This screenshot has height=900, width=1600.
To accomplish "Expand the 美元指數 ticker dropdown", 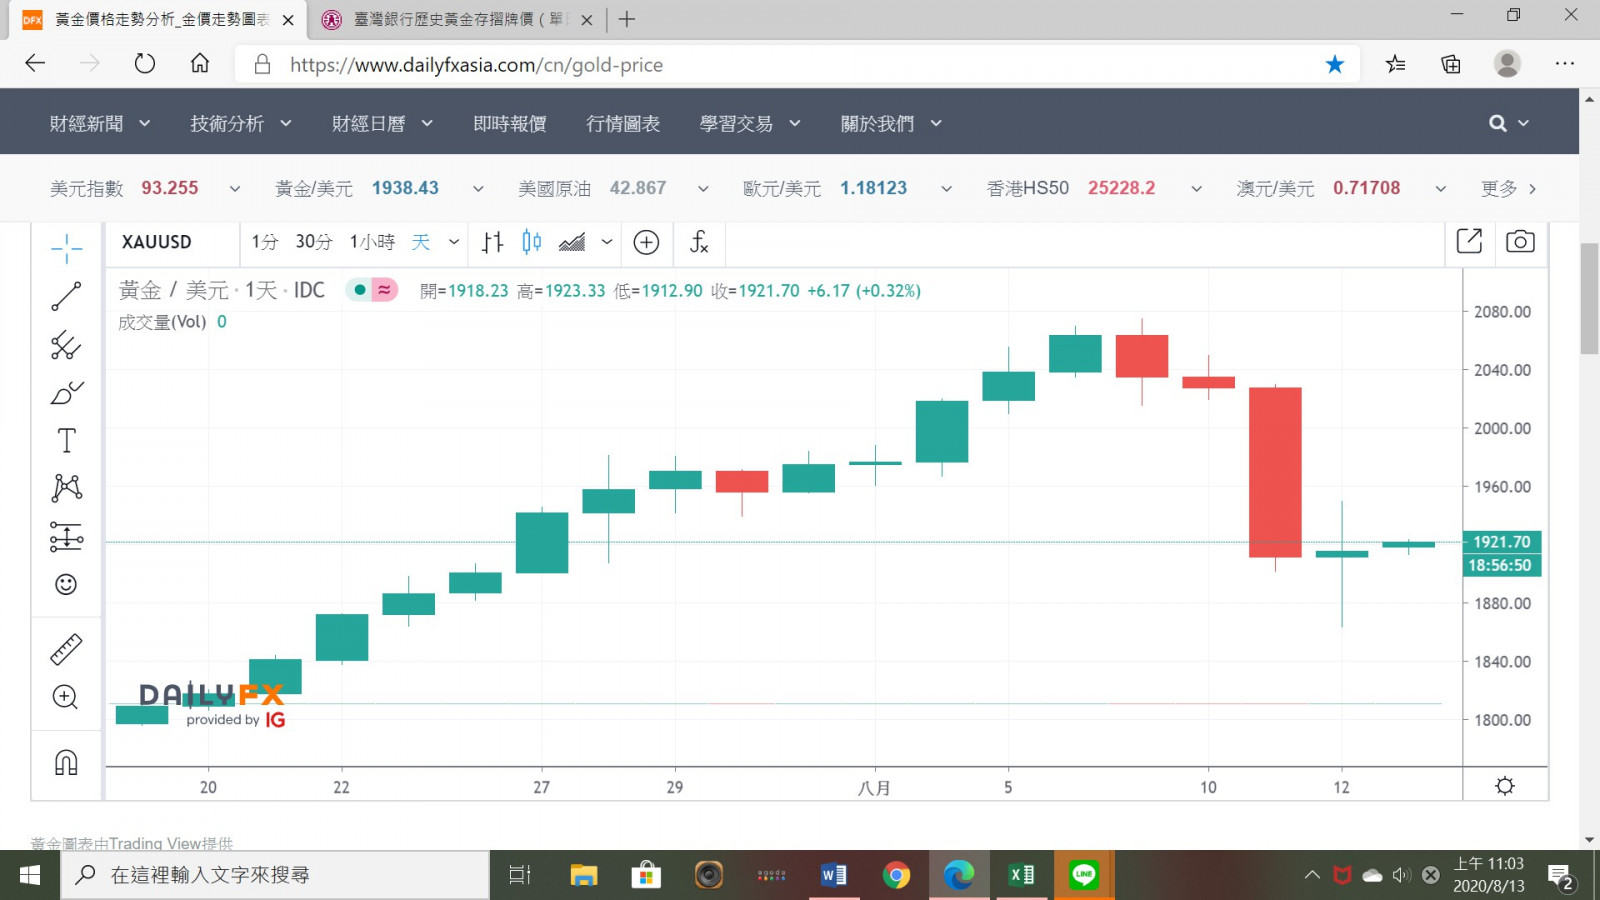I will (235, 188).
